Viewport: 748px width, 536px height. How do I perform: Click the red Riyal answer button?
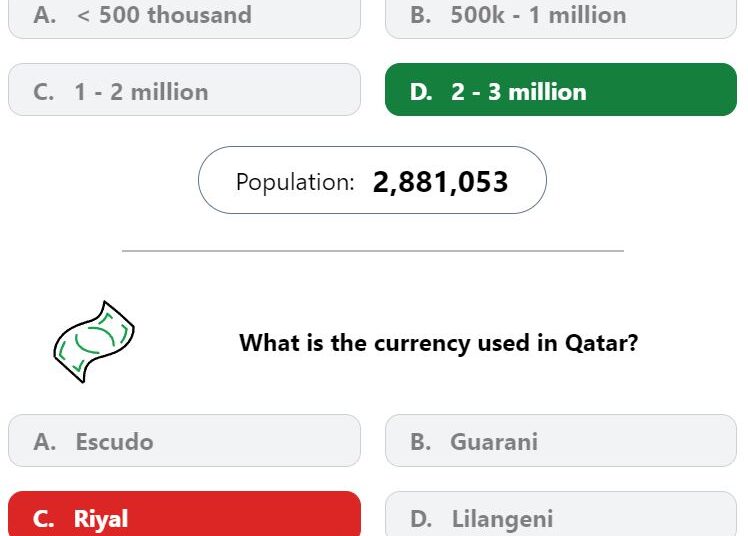tap(184, 514)
